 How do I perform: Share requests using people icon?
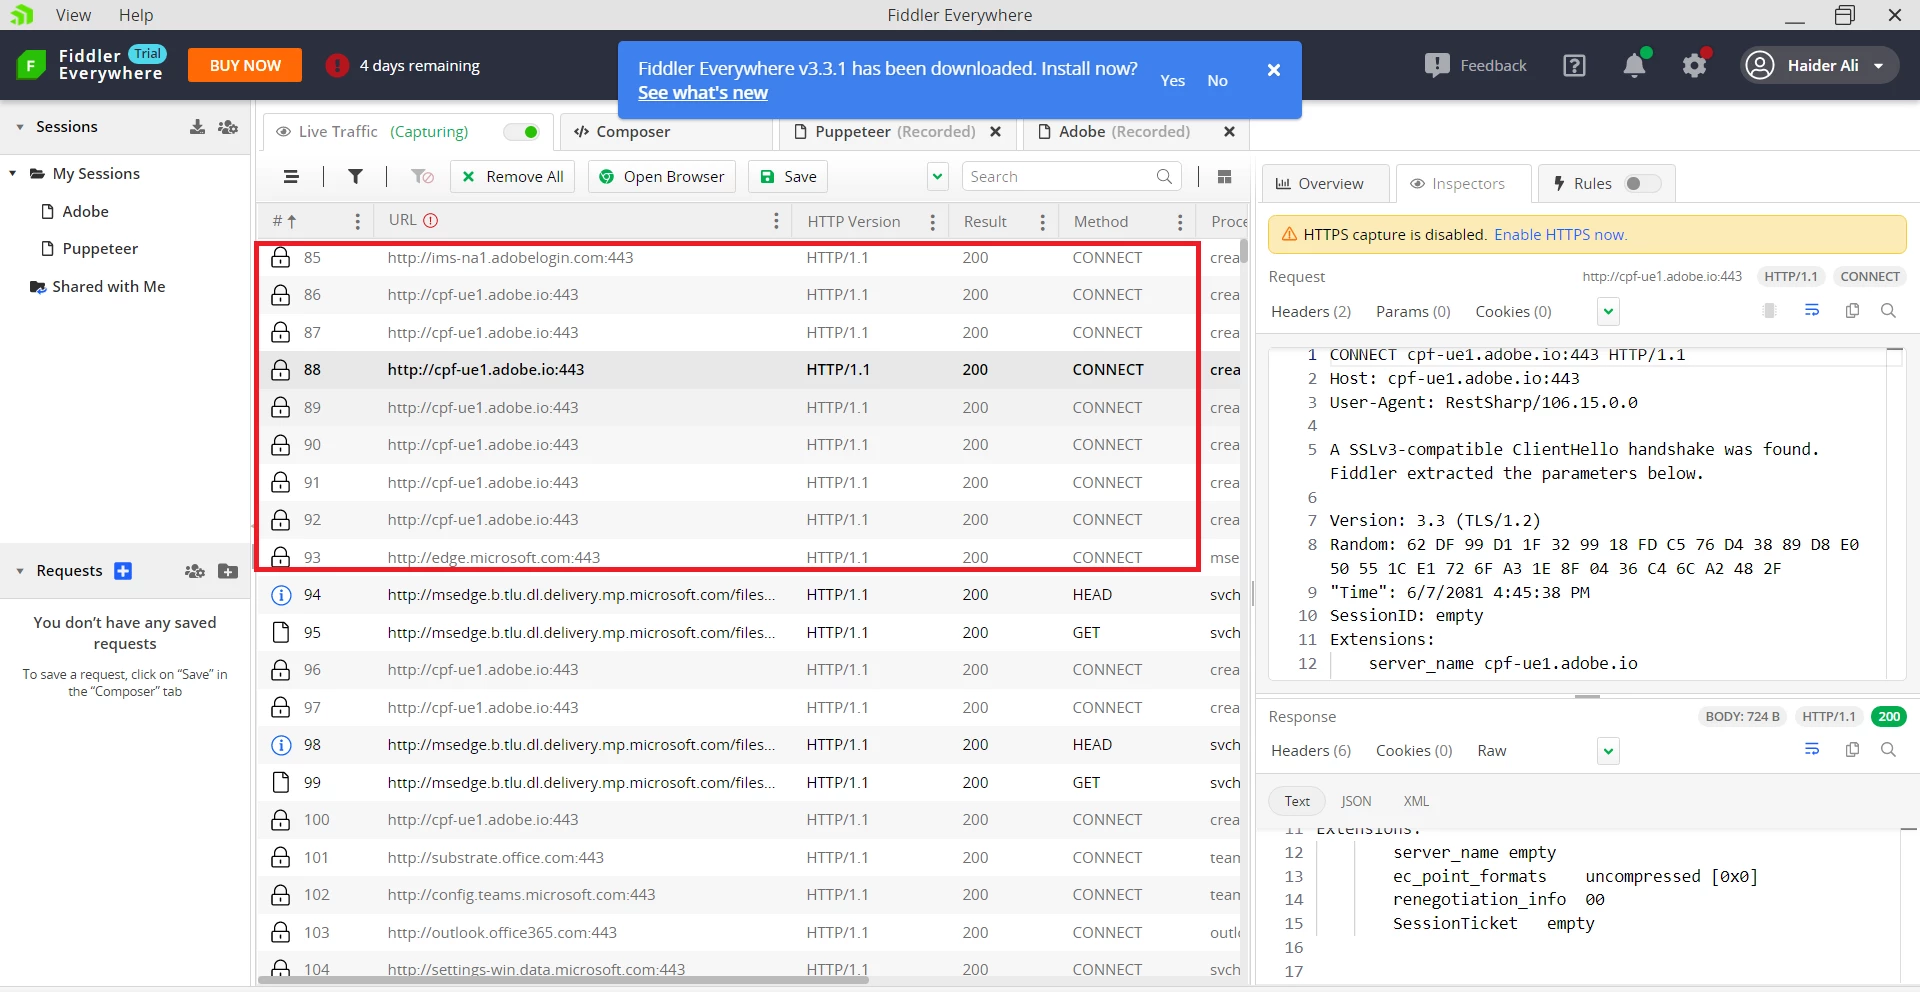coord(195,571)
